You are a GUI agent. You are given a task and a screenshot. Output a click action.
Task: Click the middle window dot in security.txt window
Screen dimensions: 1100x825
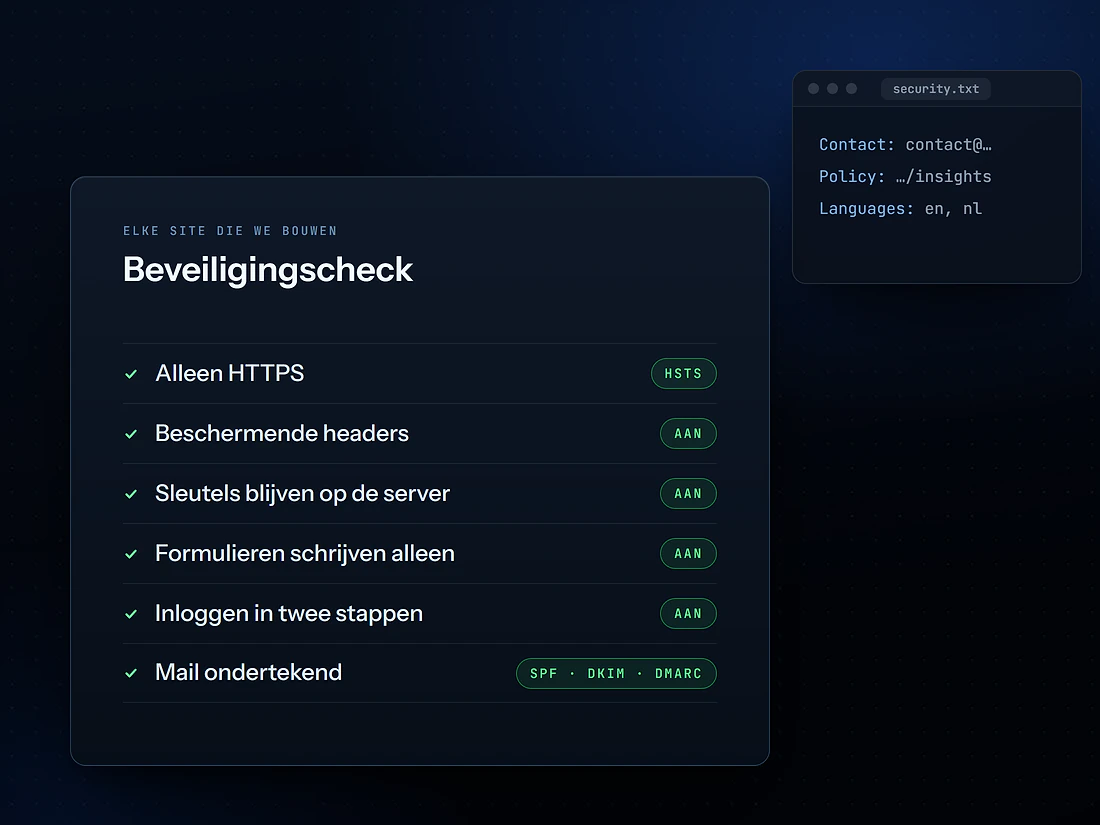pyautogui.click(x=833, y=88)
